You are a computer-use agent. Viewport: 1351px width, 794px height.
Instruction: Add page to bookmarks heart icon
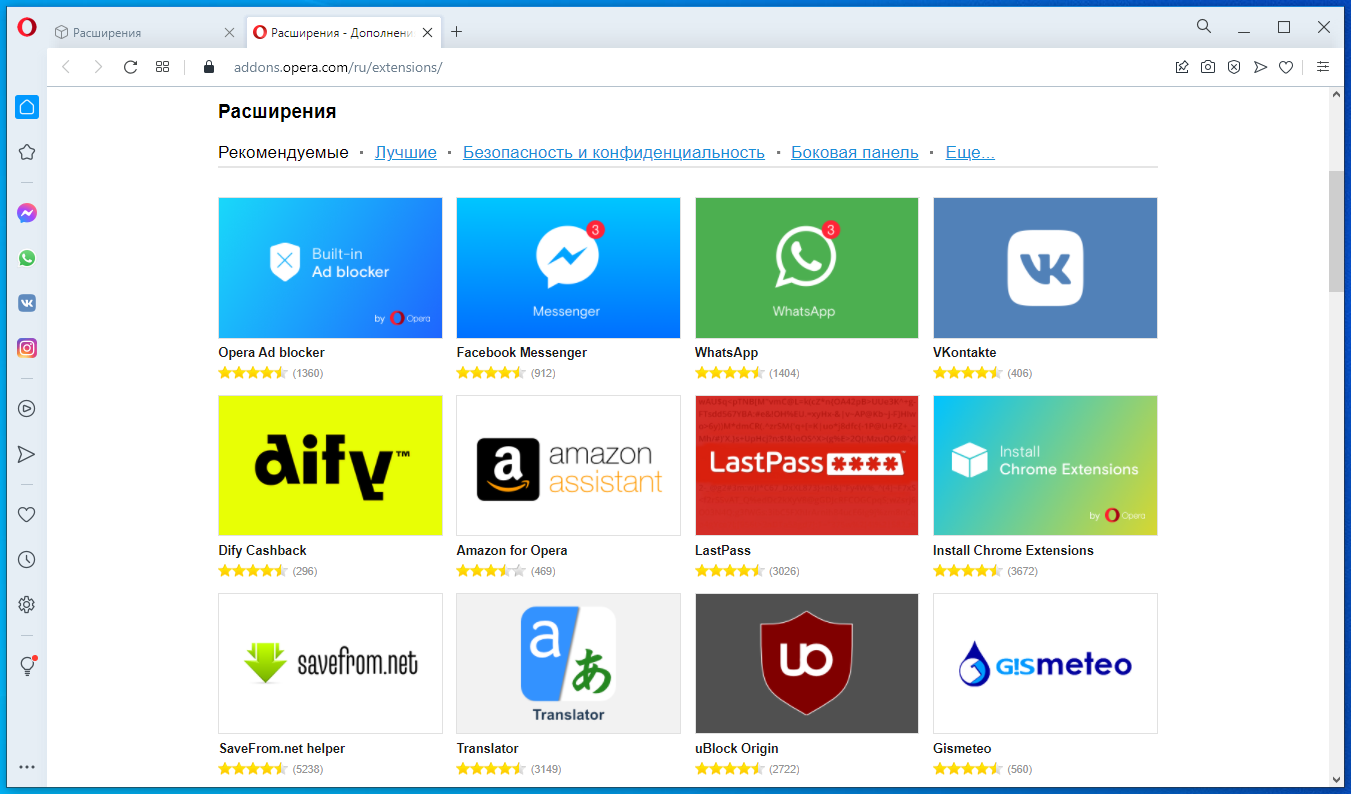point(1286,67)
